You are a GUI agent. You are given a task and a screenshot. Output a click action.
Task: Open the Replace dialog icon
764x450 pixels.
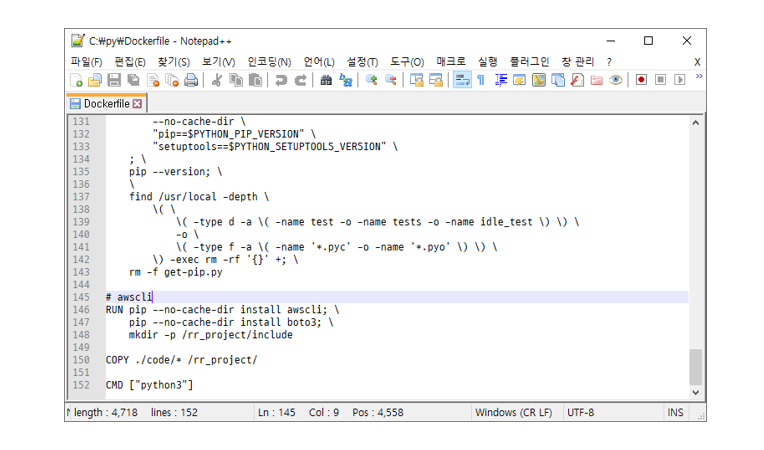[345, 80]
